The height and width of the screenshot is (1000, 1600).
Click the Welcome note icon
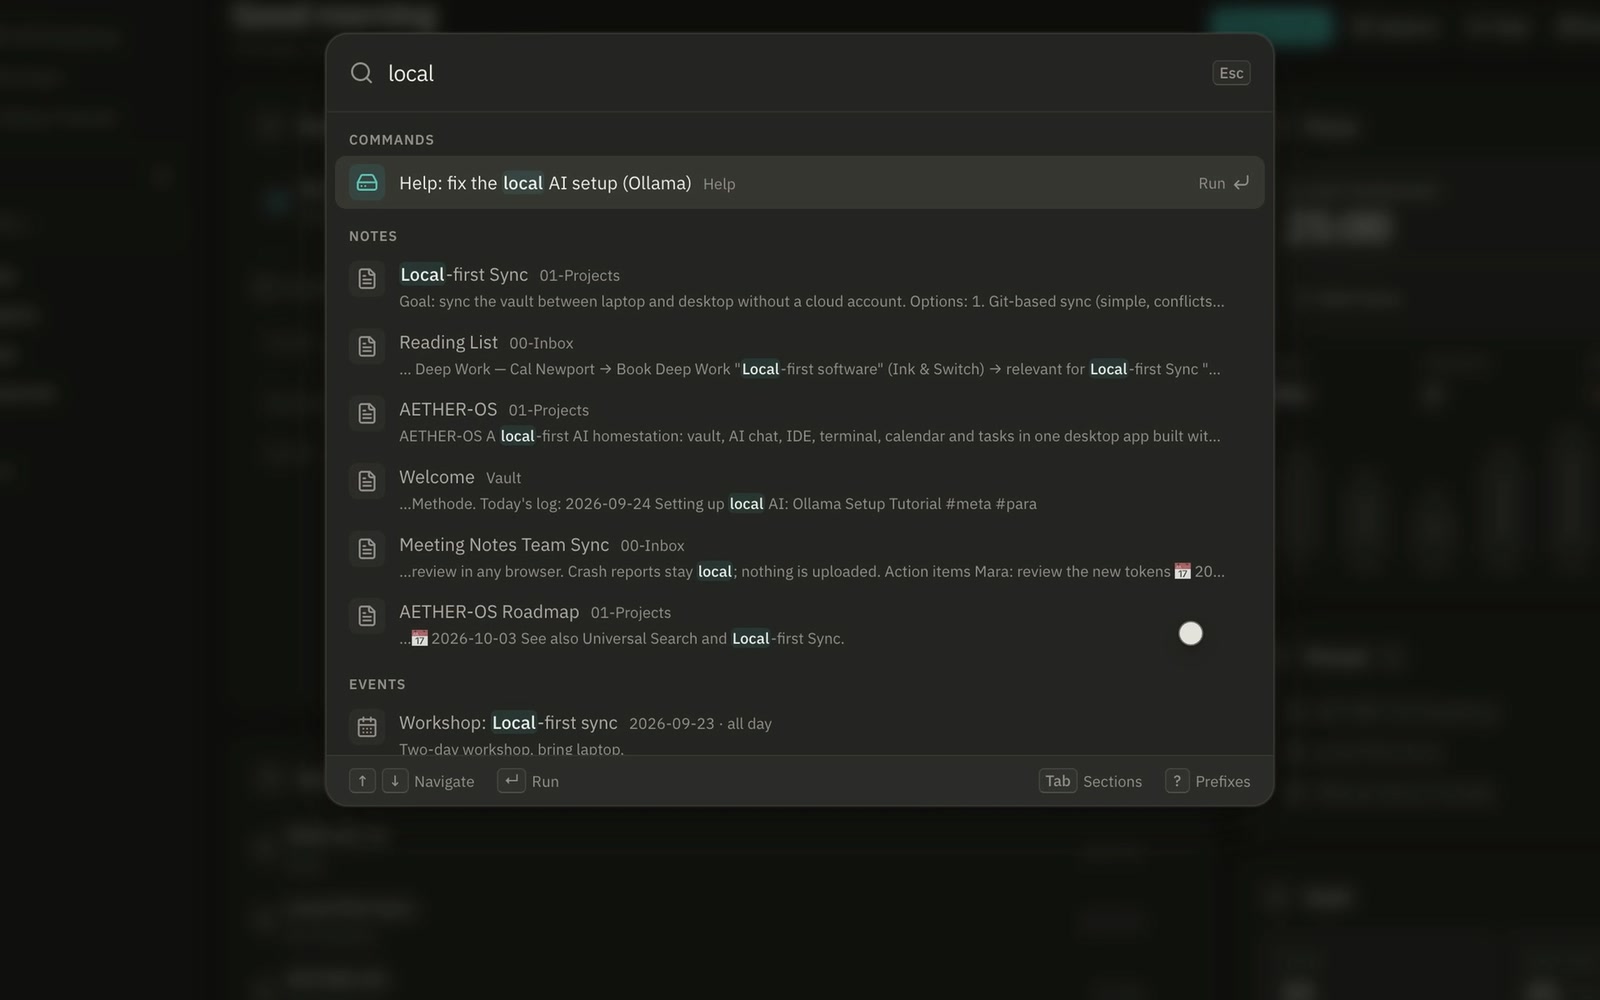click(367, 481)
